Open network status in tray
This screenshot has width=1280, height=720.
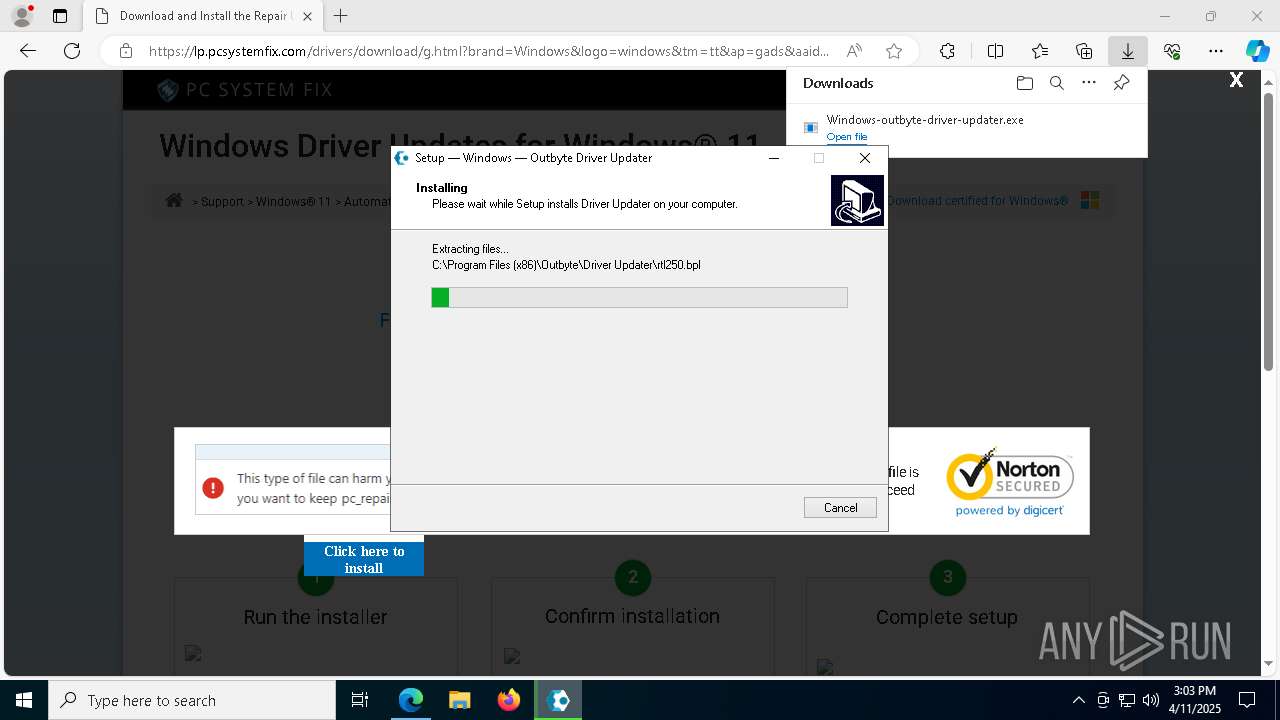pos(1126,700)
